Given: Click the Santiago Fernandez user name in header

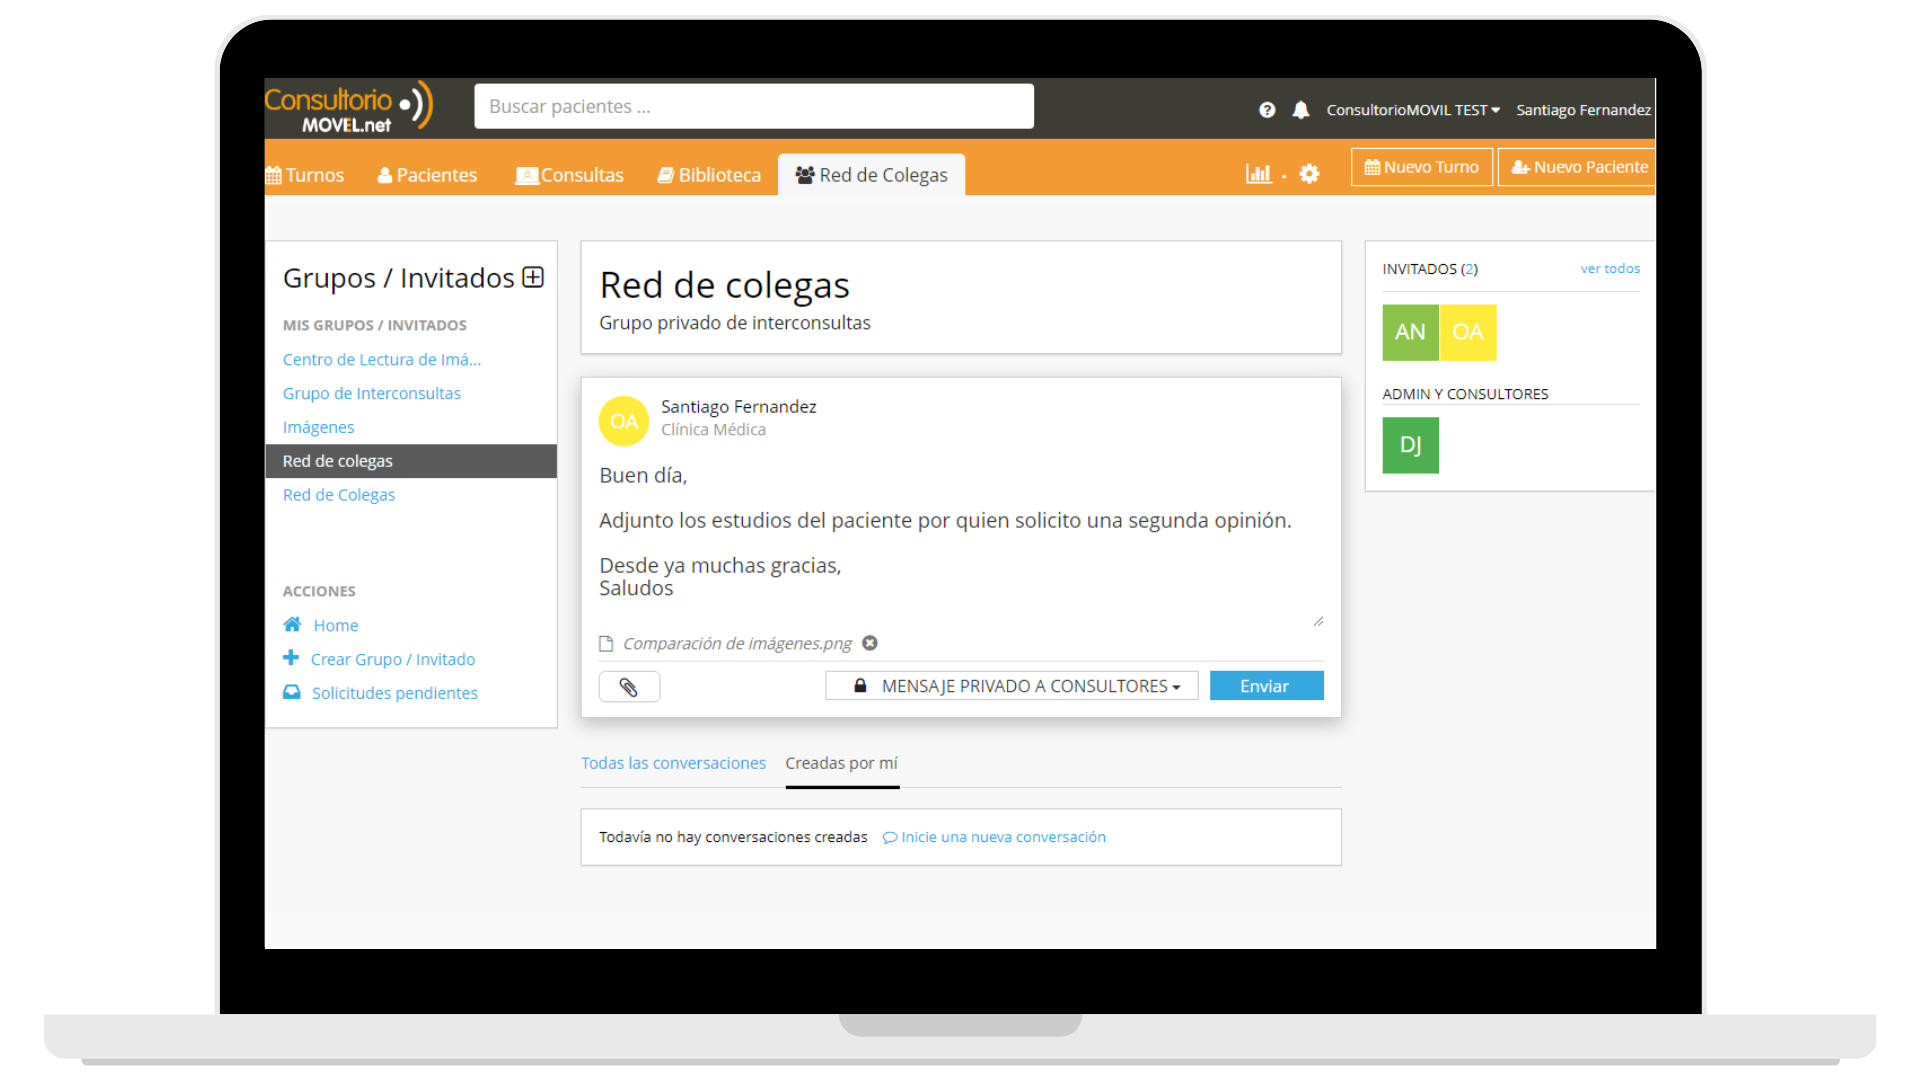Looking at the screenshot, I should click(x=1583, y=110).
